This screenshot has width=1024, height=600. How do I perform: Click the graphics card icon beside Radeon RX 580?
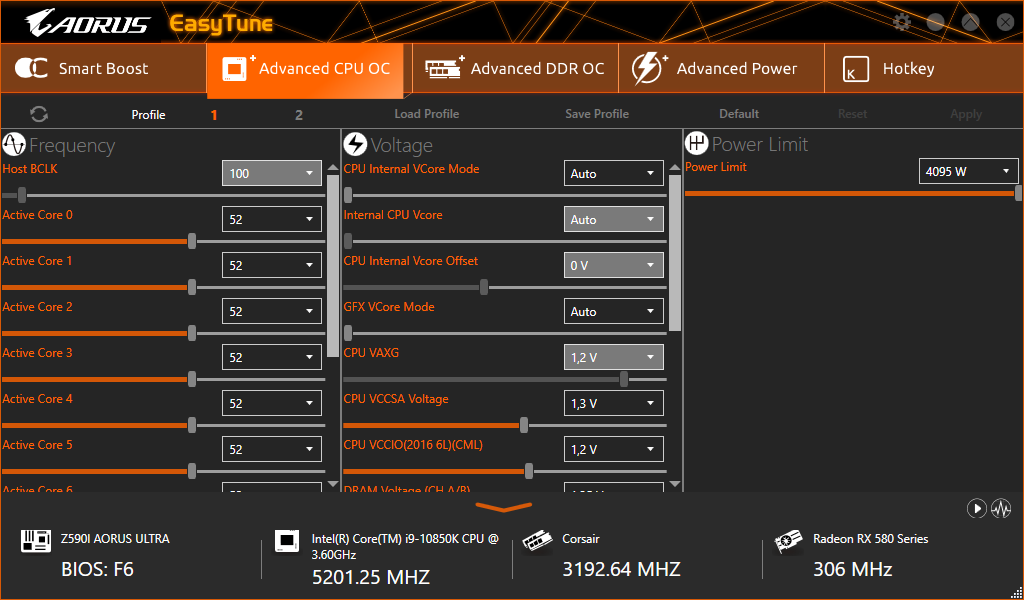pyautogui.click(x=788, y=542)
